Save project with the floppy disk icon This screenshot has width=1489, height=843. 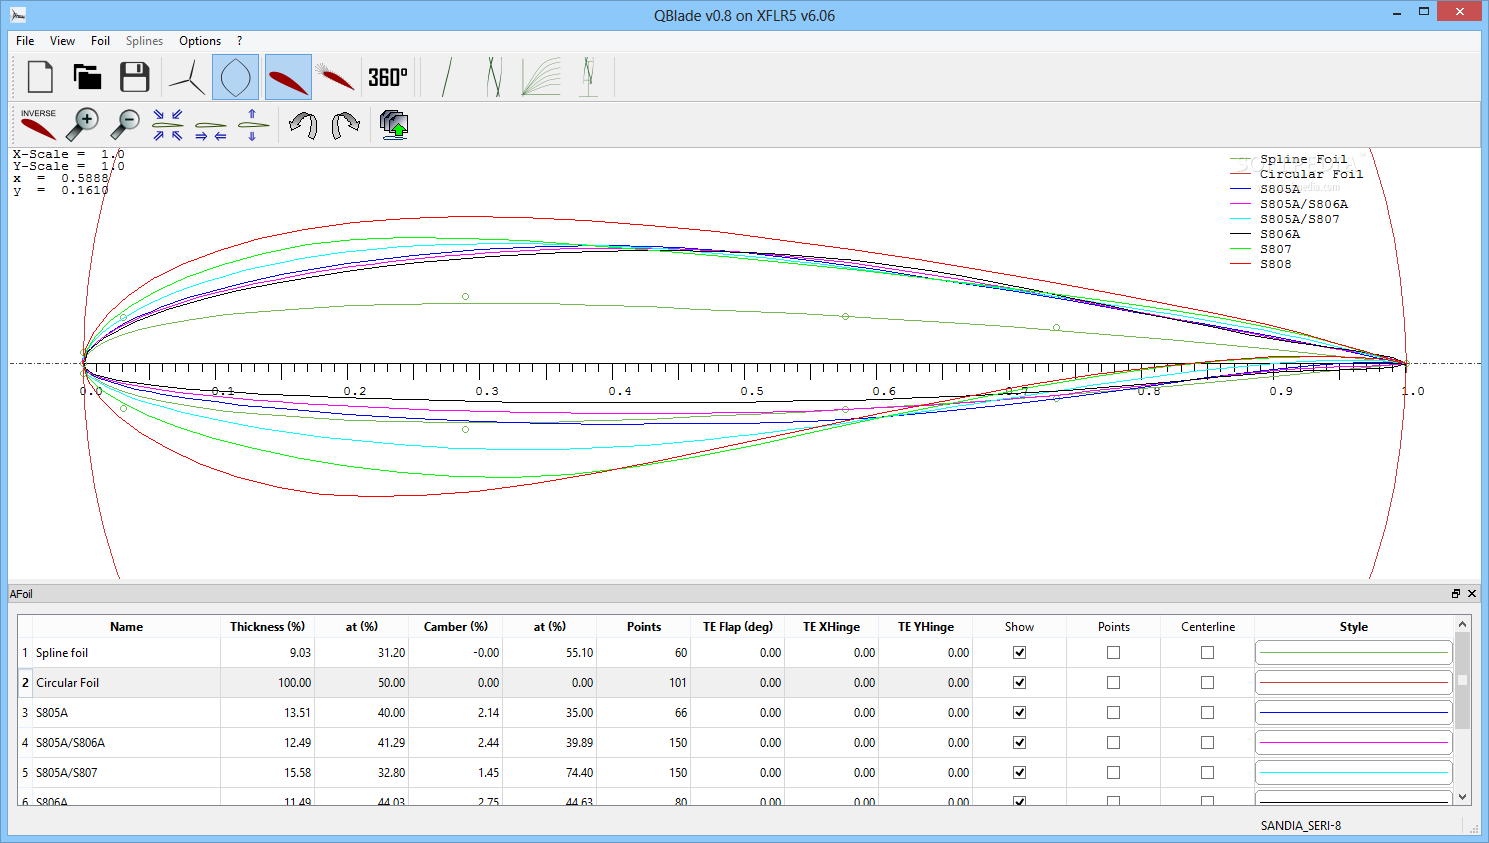pyautogui.click(x=134, y=77)
